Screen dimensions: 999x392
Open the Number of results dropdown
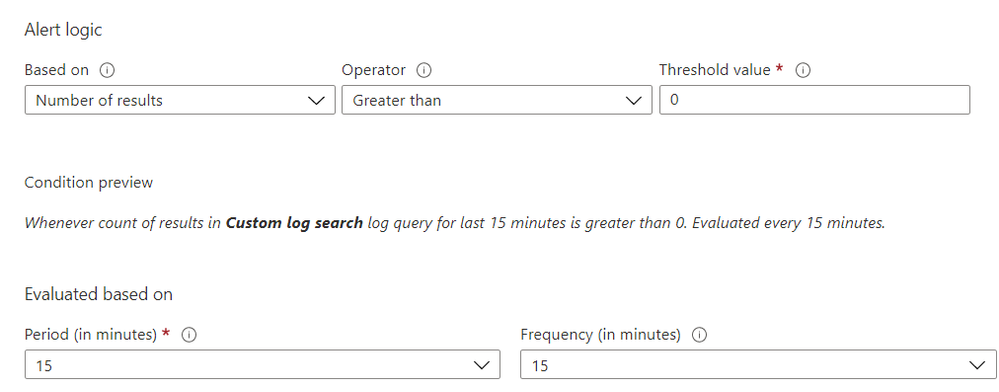tap(180, 100)
